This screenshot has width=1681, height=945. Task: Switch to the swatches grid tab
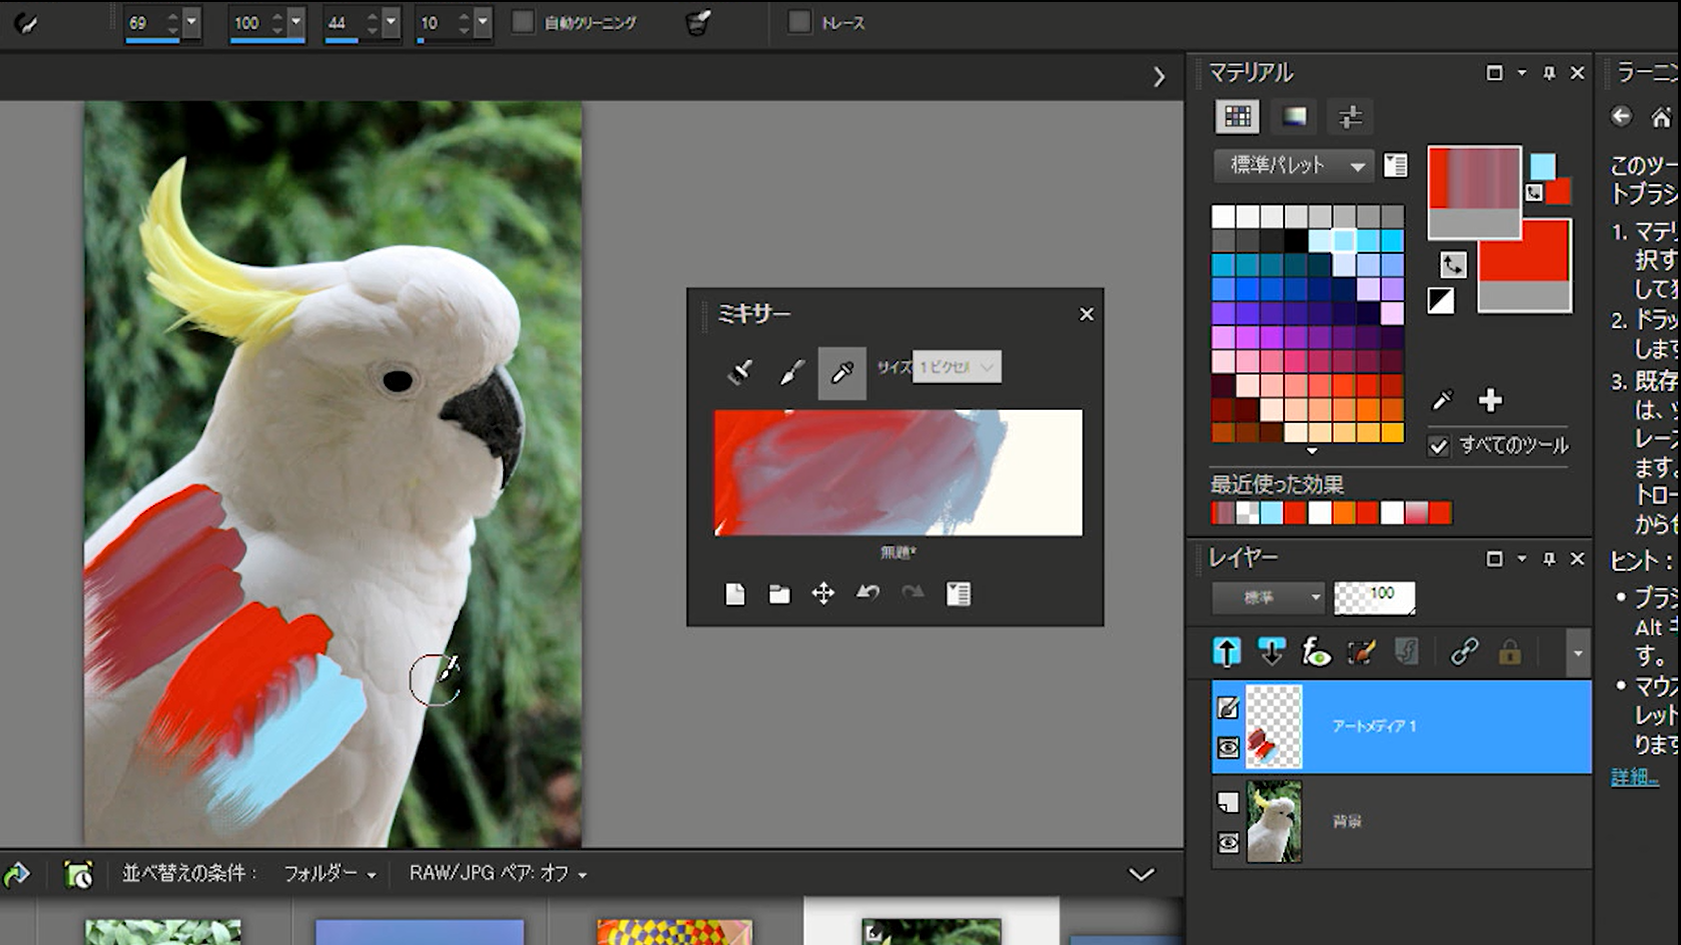click(1237, 117)
